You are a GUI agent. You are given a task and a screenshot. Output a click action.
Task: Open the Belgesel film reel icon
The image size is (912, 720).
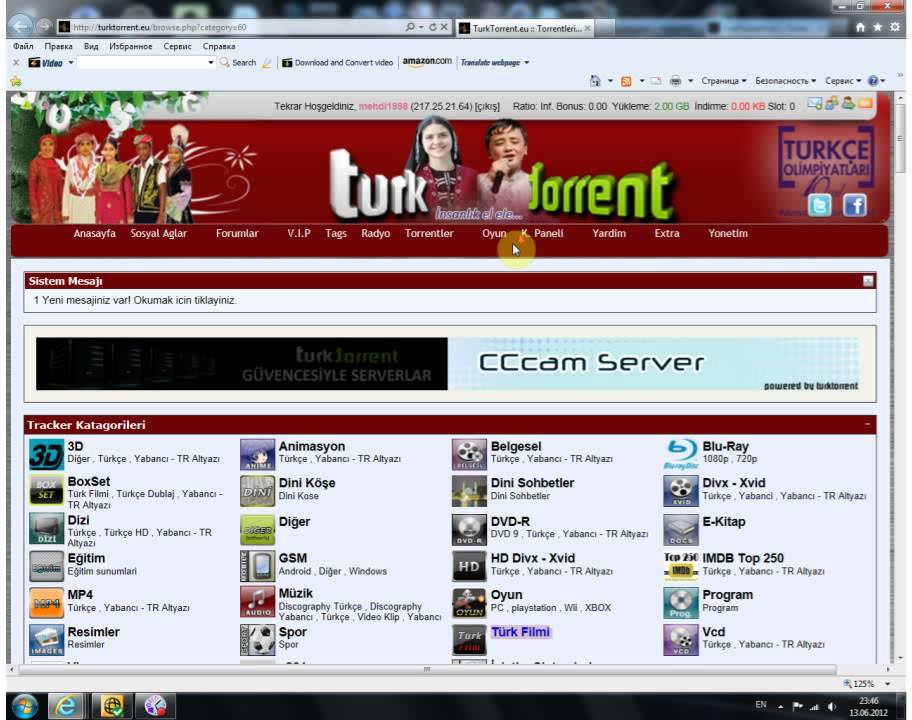[469, 454]
